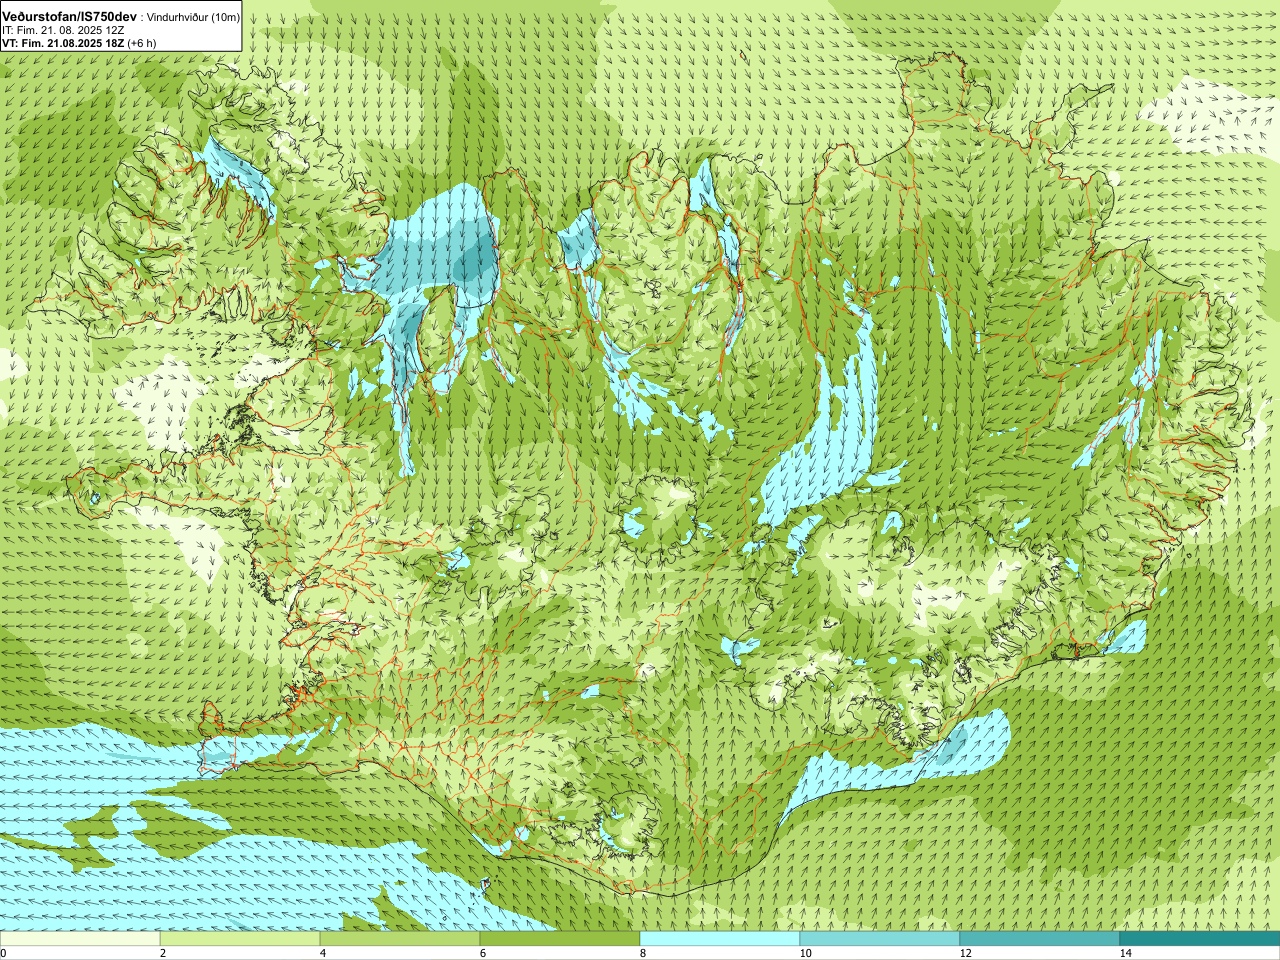Click the 4–6 medium green legend segment
Viewport: 1280px width, 960px height.
pos(400,939)
